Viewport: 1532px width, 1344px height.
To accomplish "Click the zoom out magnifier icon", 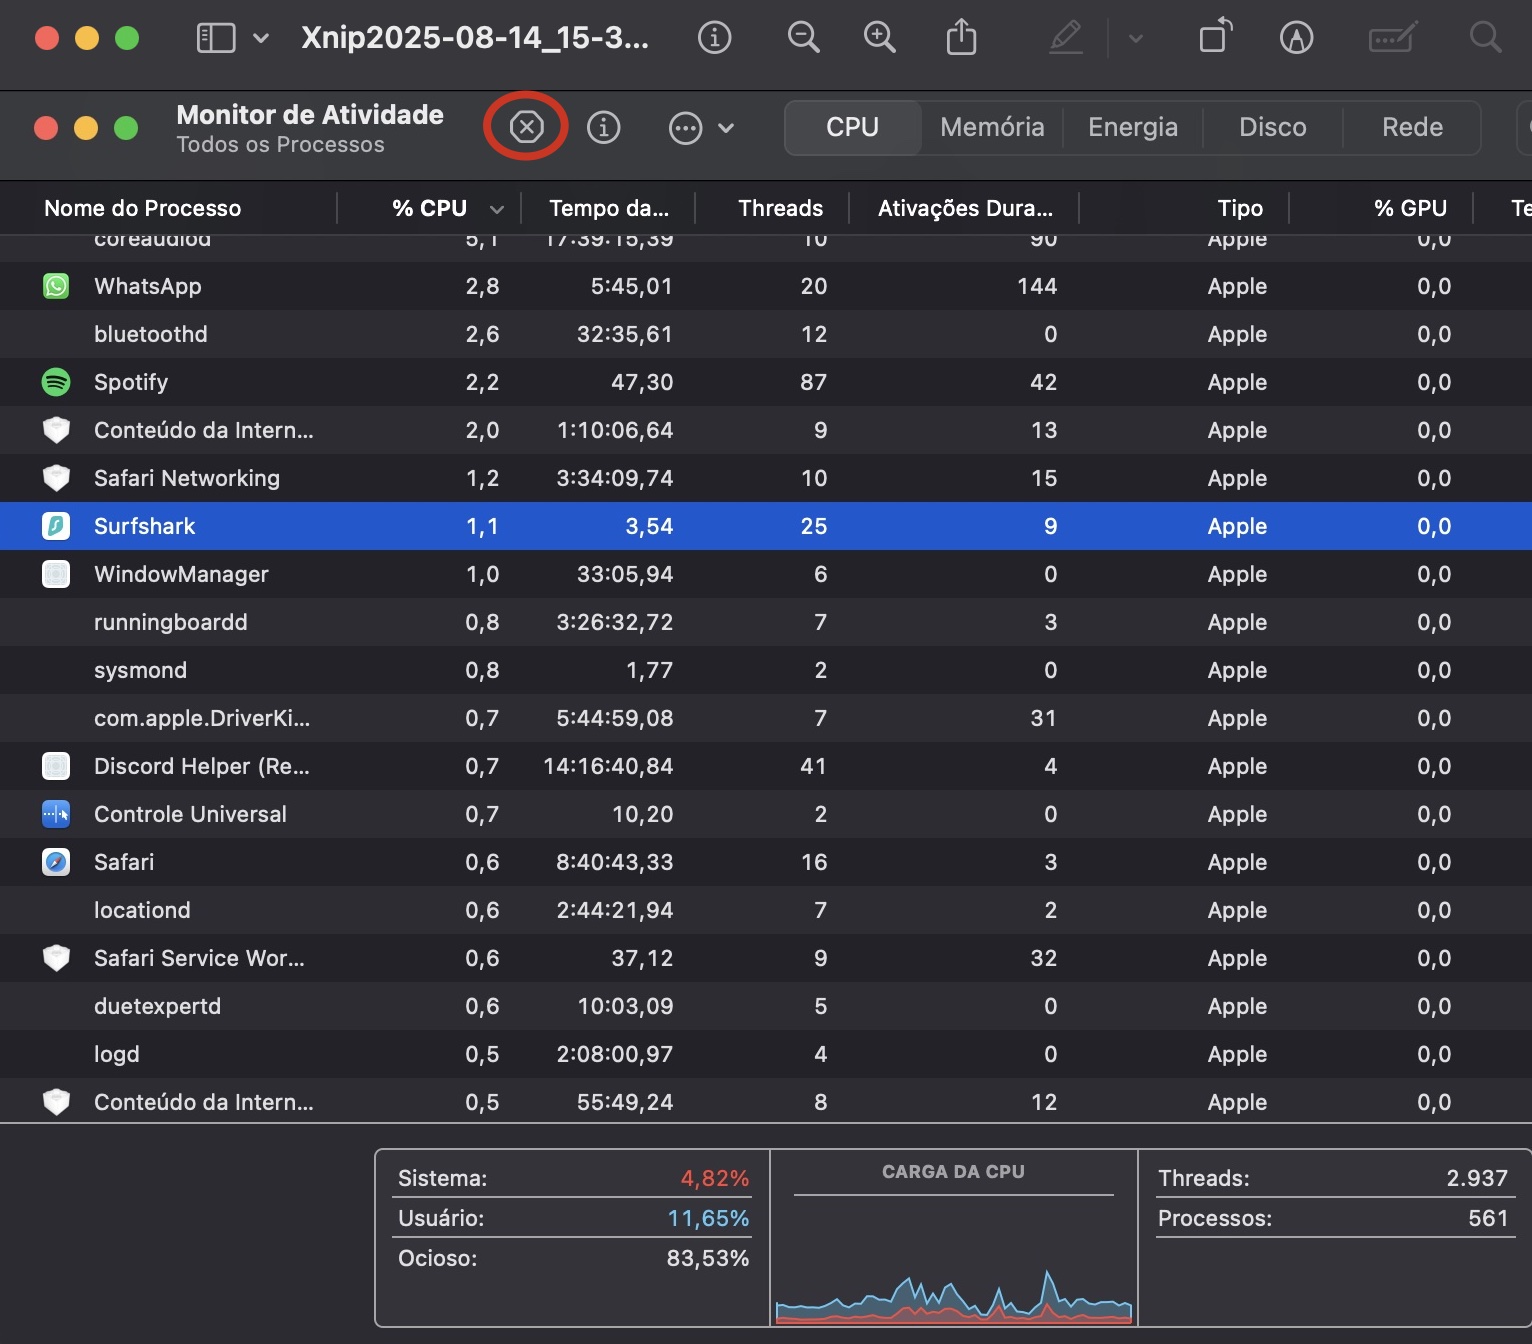I will click(x=803, y=37).
